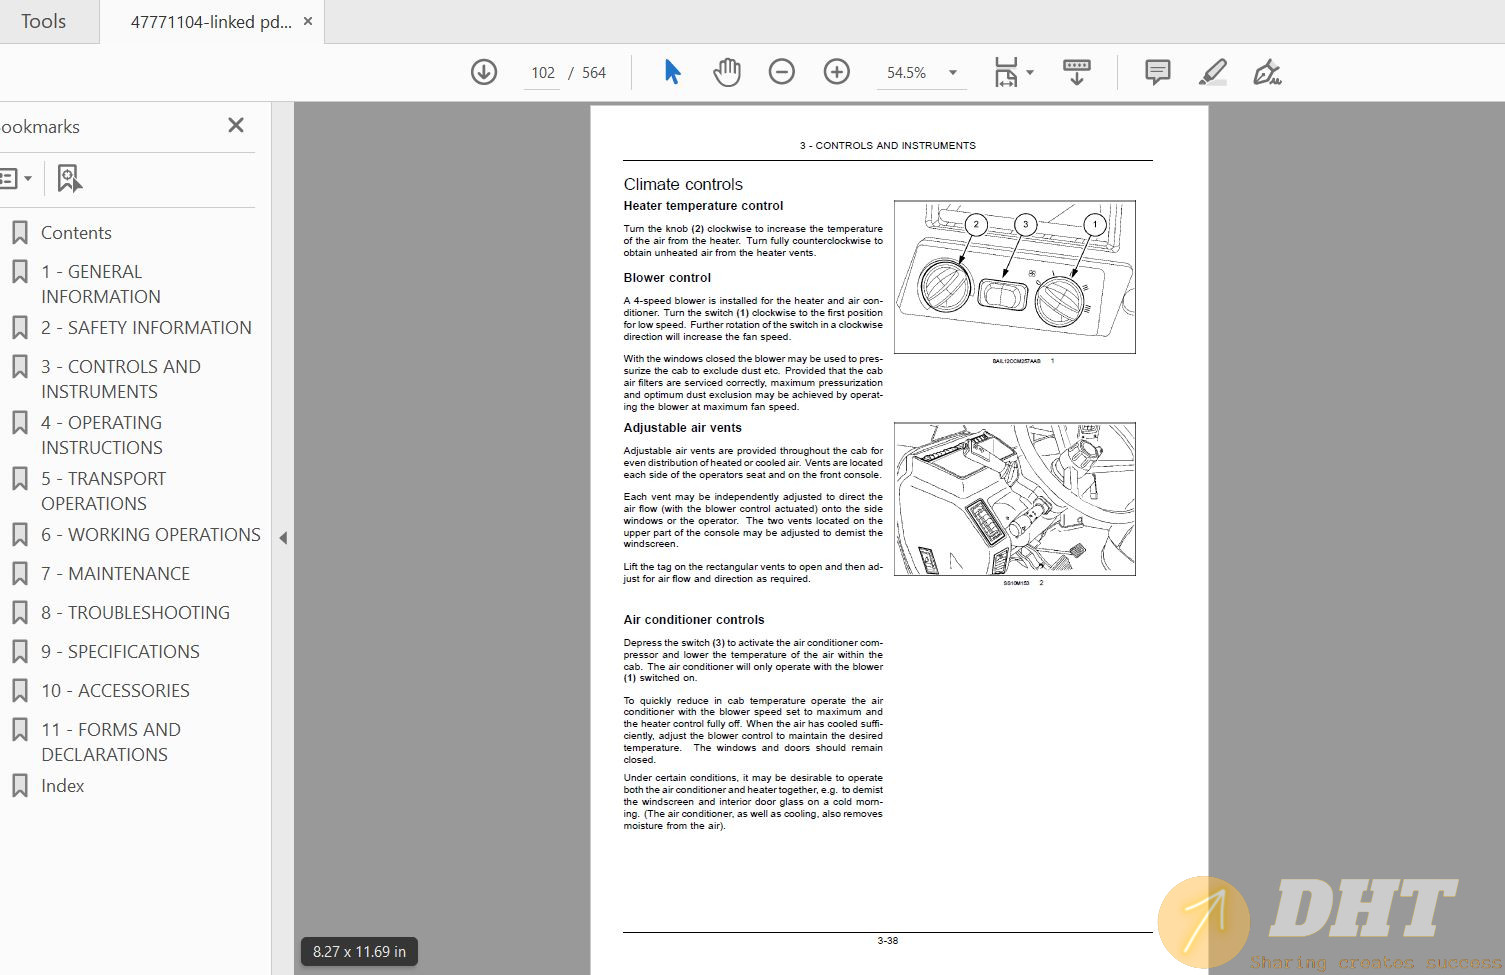Click the next page down arrow icon

(484, 72)
